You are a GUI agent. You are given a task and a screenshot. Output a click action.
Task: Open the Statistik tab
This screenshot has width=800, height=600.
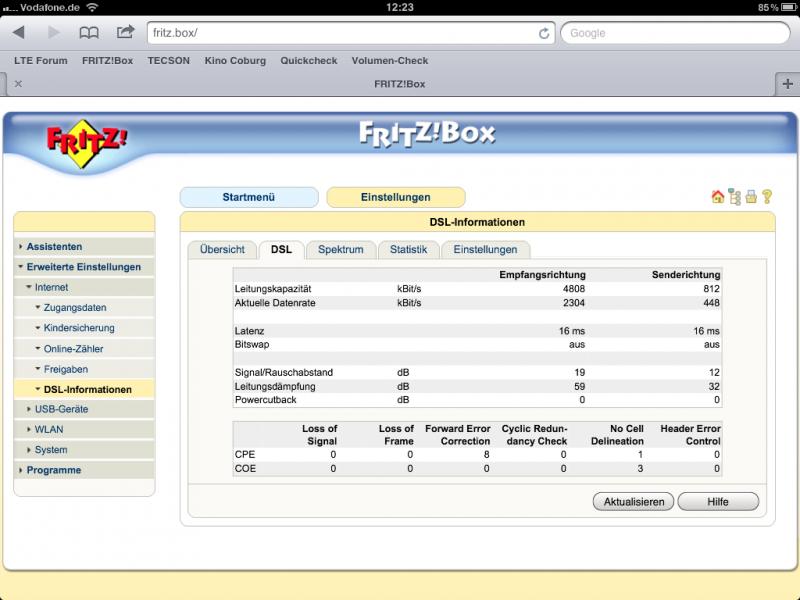408,249
